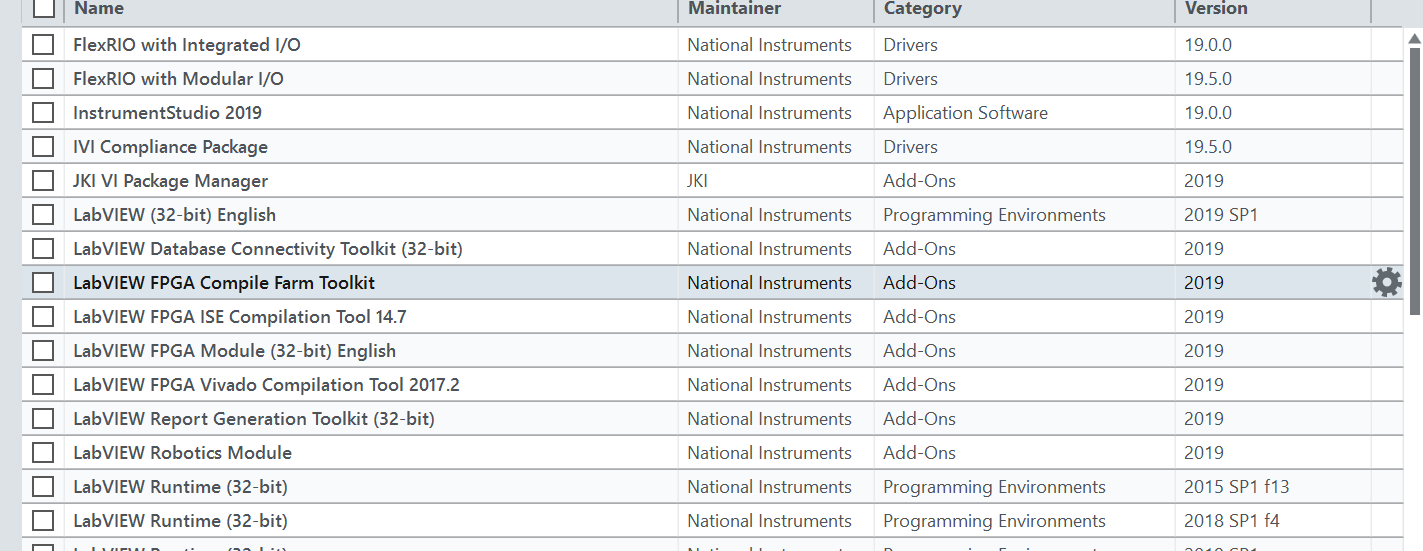Sort by the Category column header
1423x551 pixels.
pos(922,8)
